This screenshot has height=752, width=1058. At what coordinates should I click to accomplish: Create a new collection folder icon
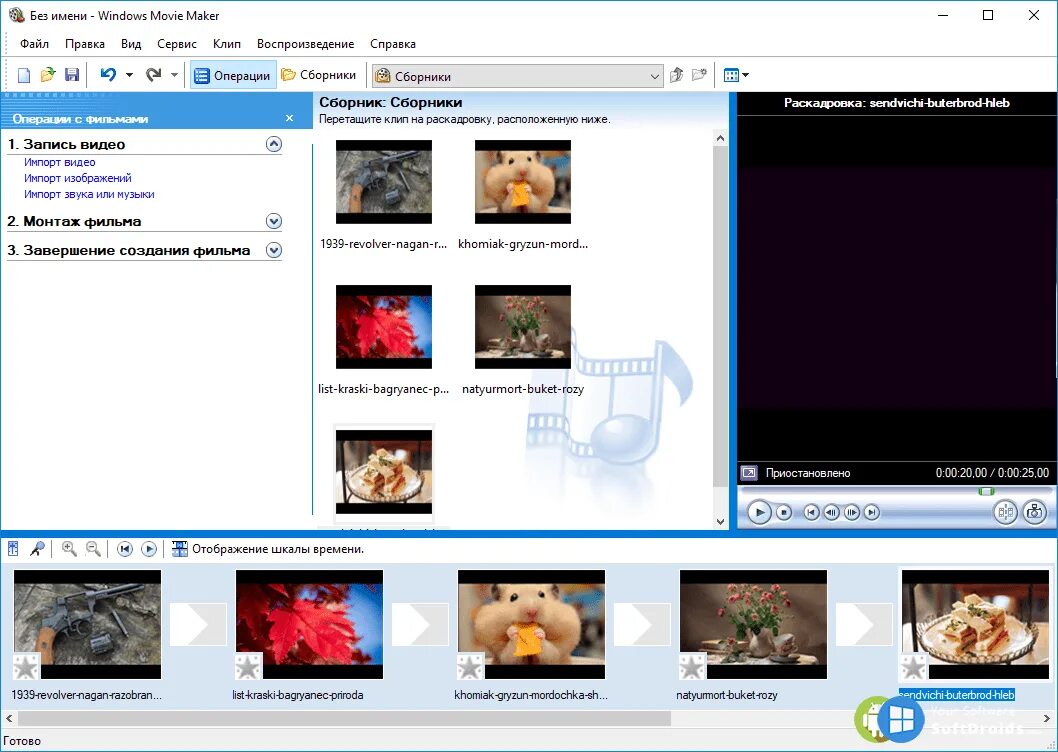[x=699, y=75]
